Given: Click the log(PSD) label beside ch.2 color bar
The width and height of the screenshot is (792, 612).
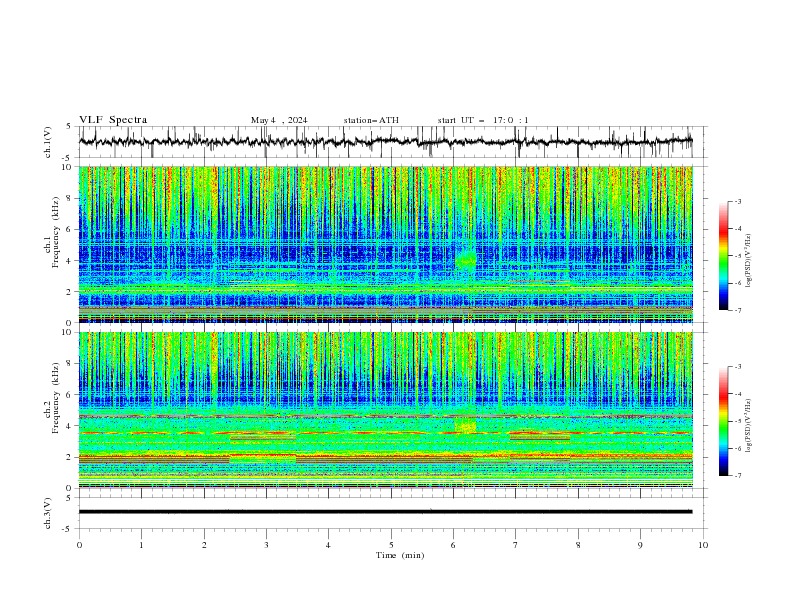Looking at the screenshot, I should pyautogui.click(x=748, y=426).
